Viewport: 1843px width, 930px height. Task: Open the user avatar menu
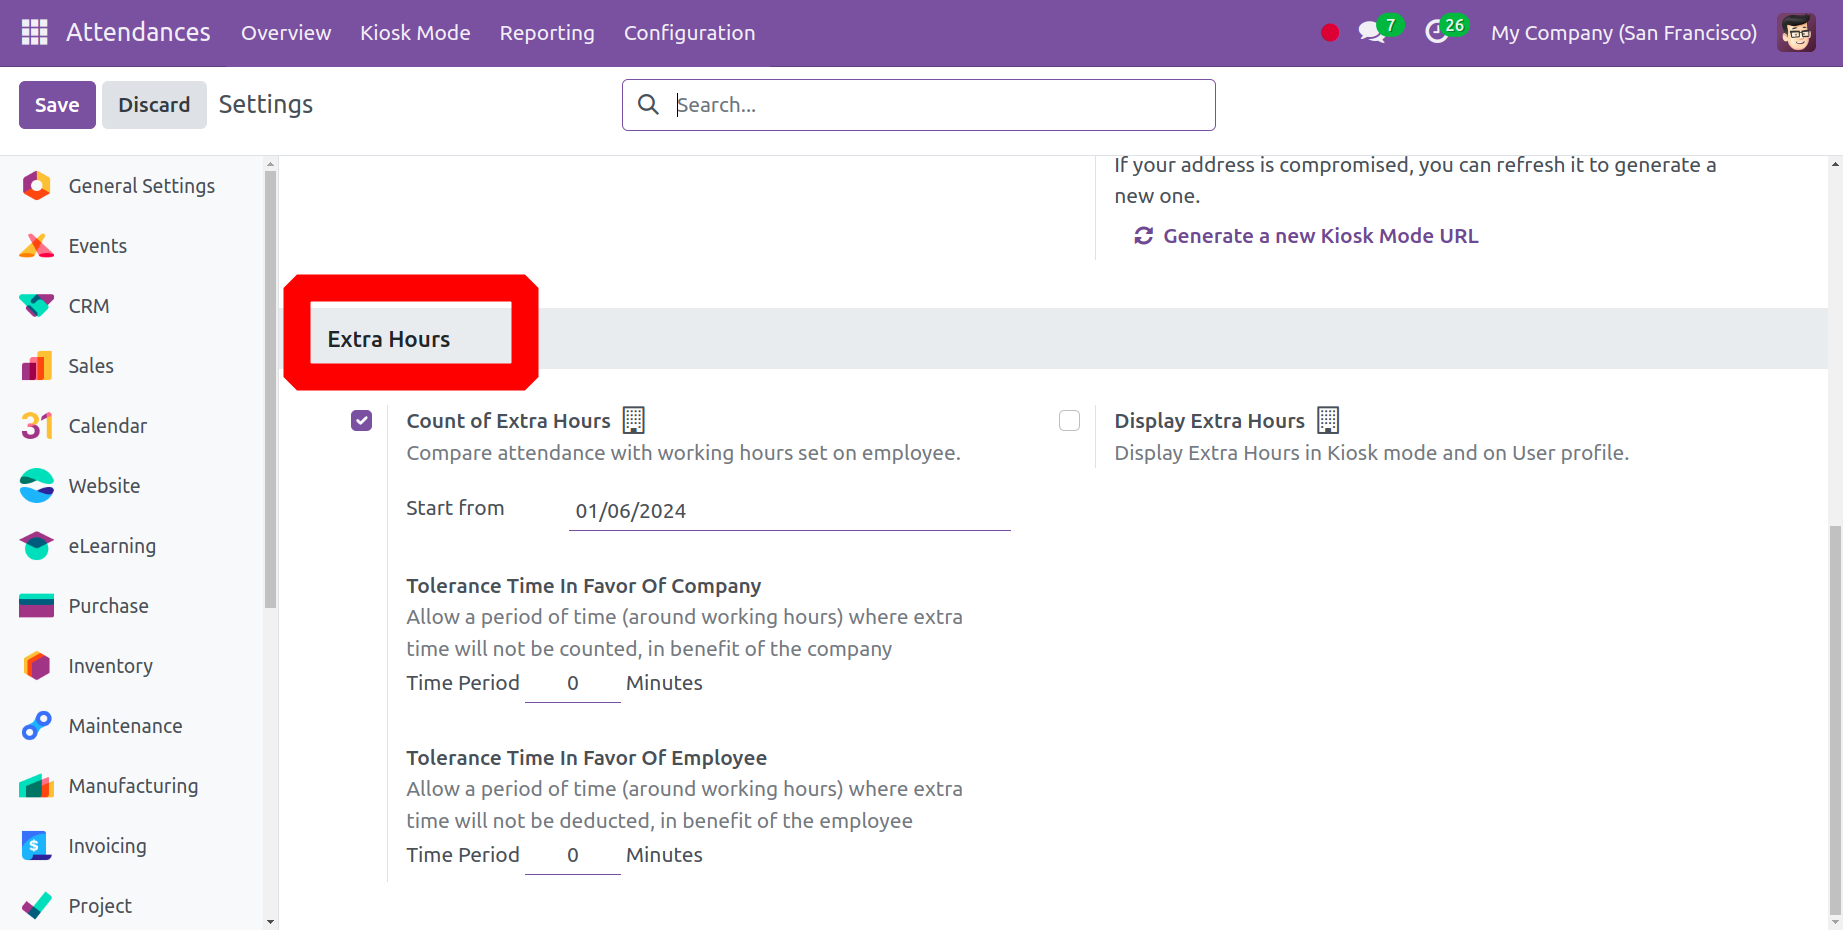tap(1796, 32)
